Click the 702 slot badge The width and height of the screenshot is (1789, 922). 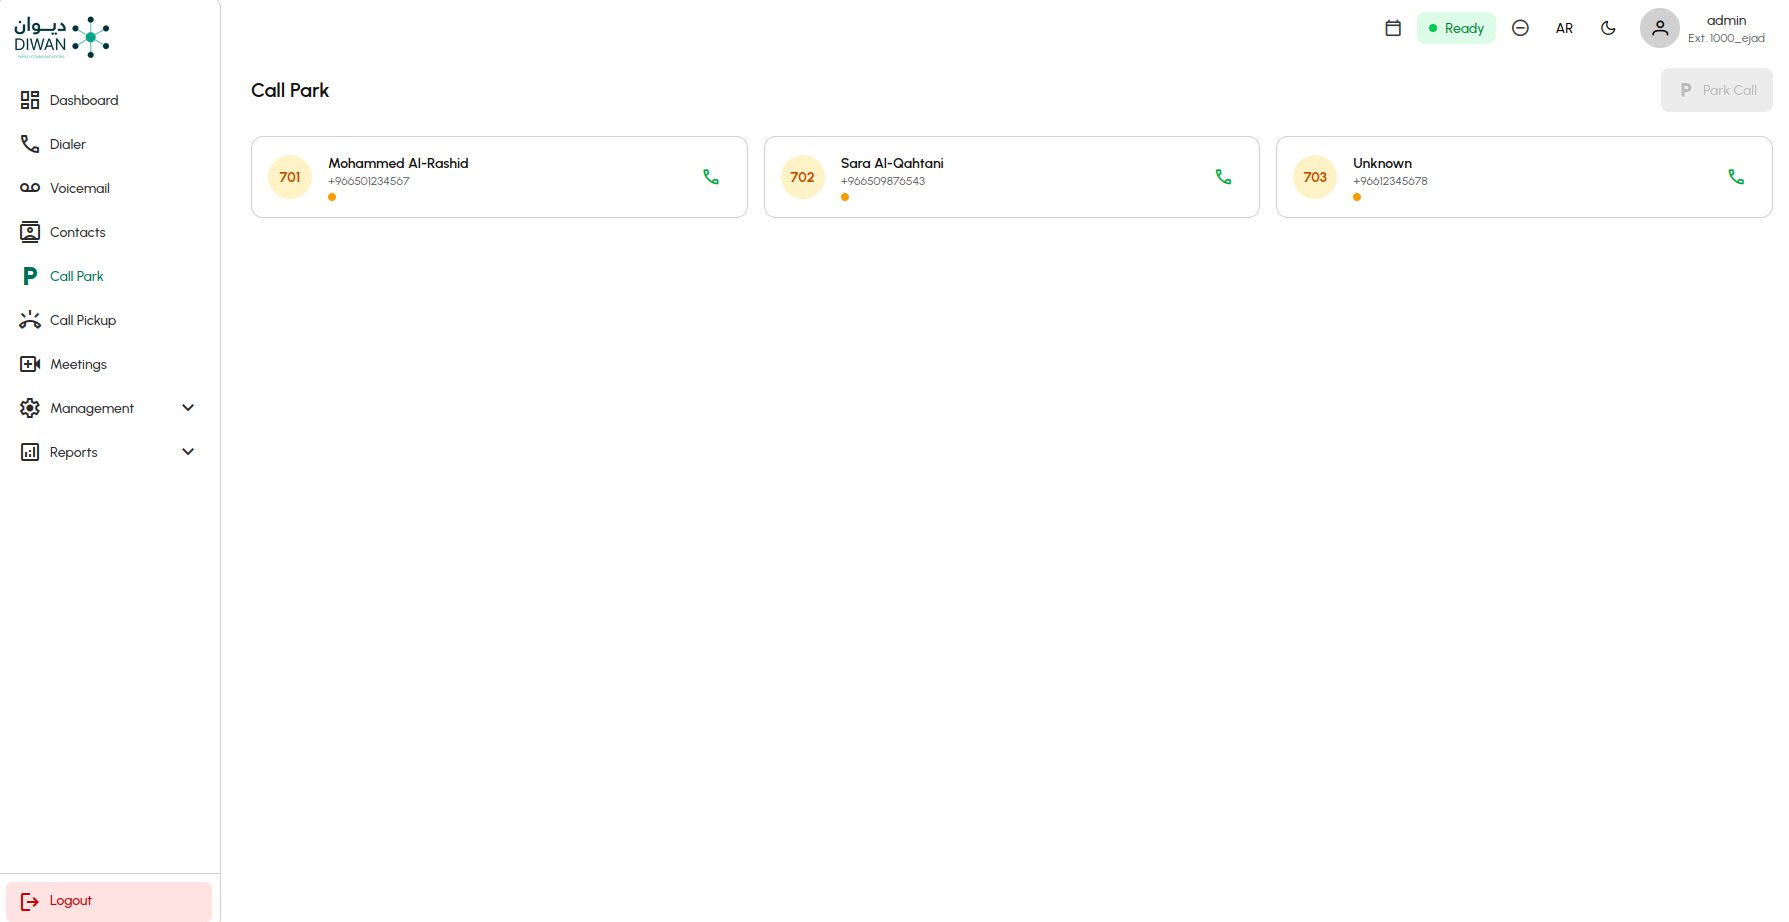802,177
